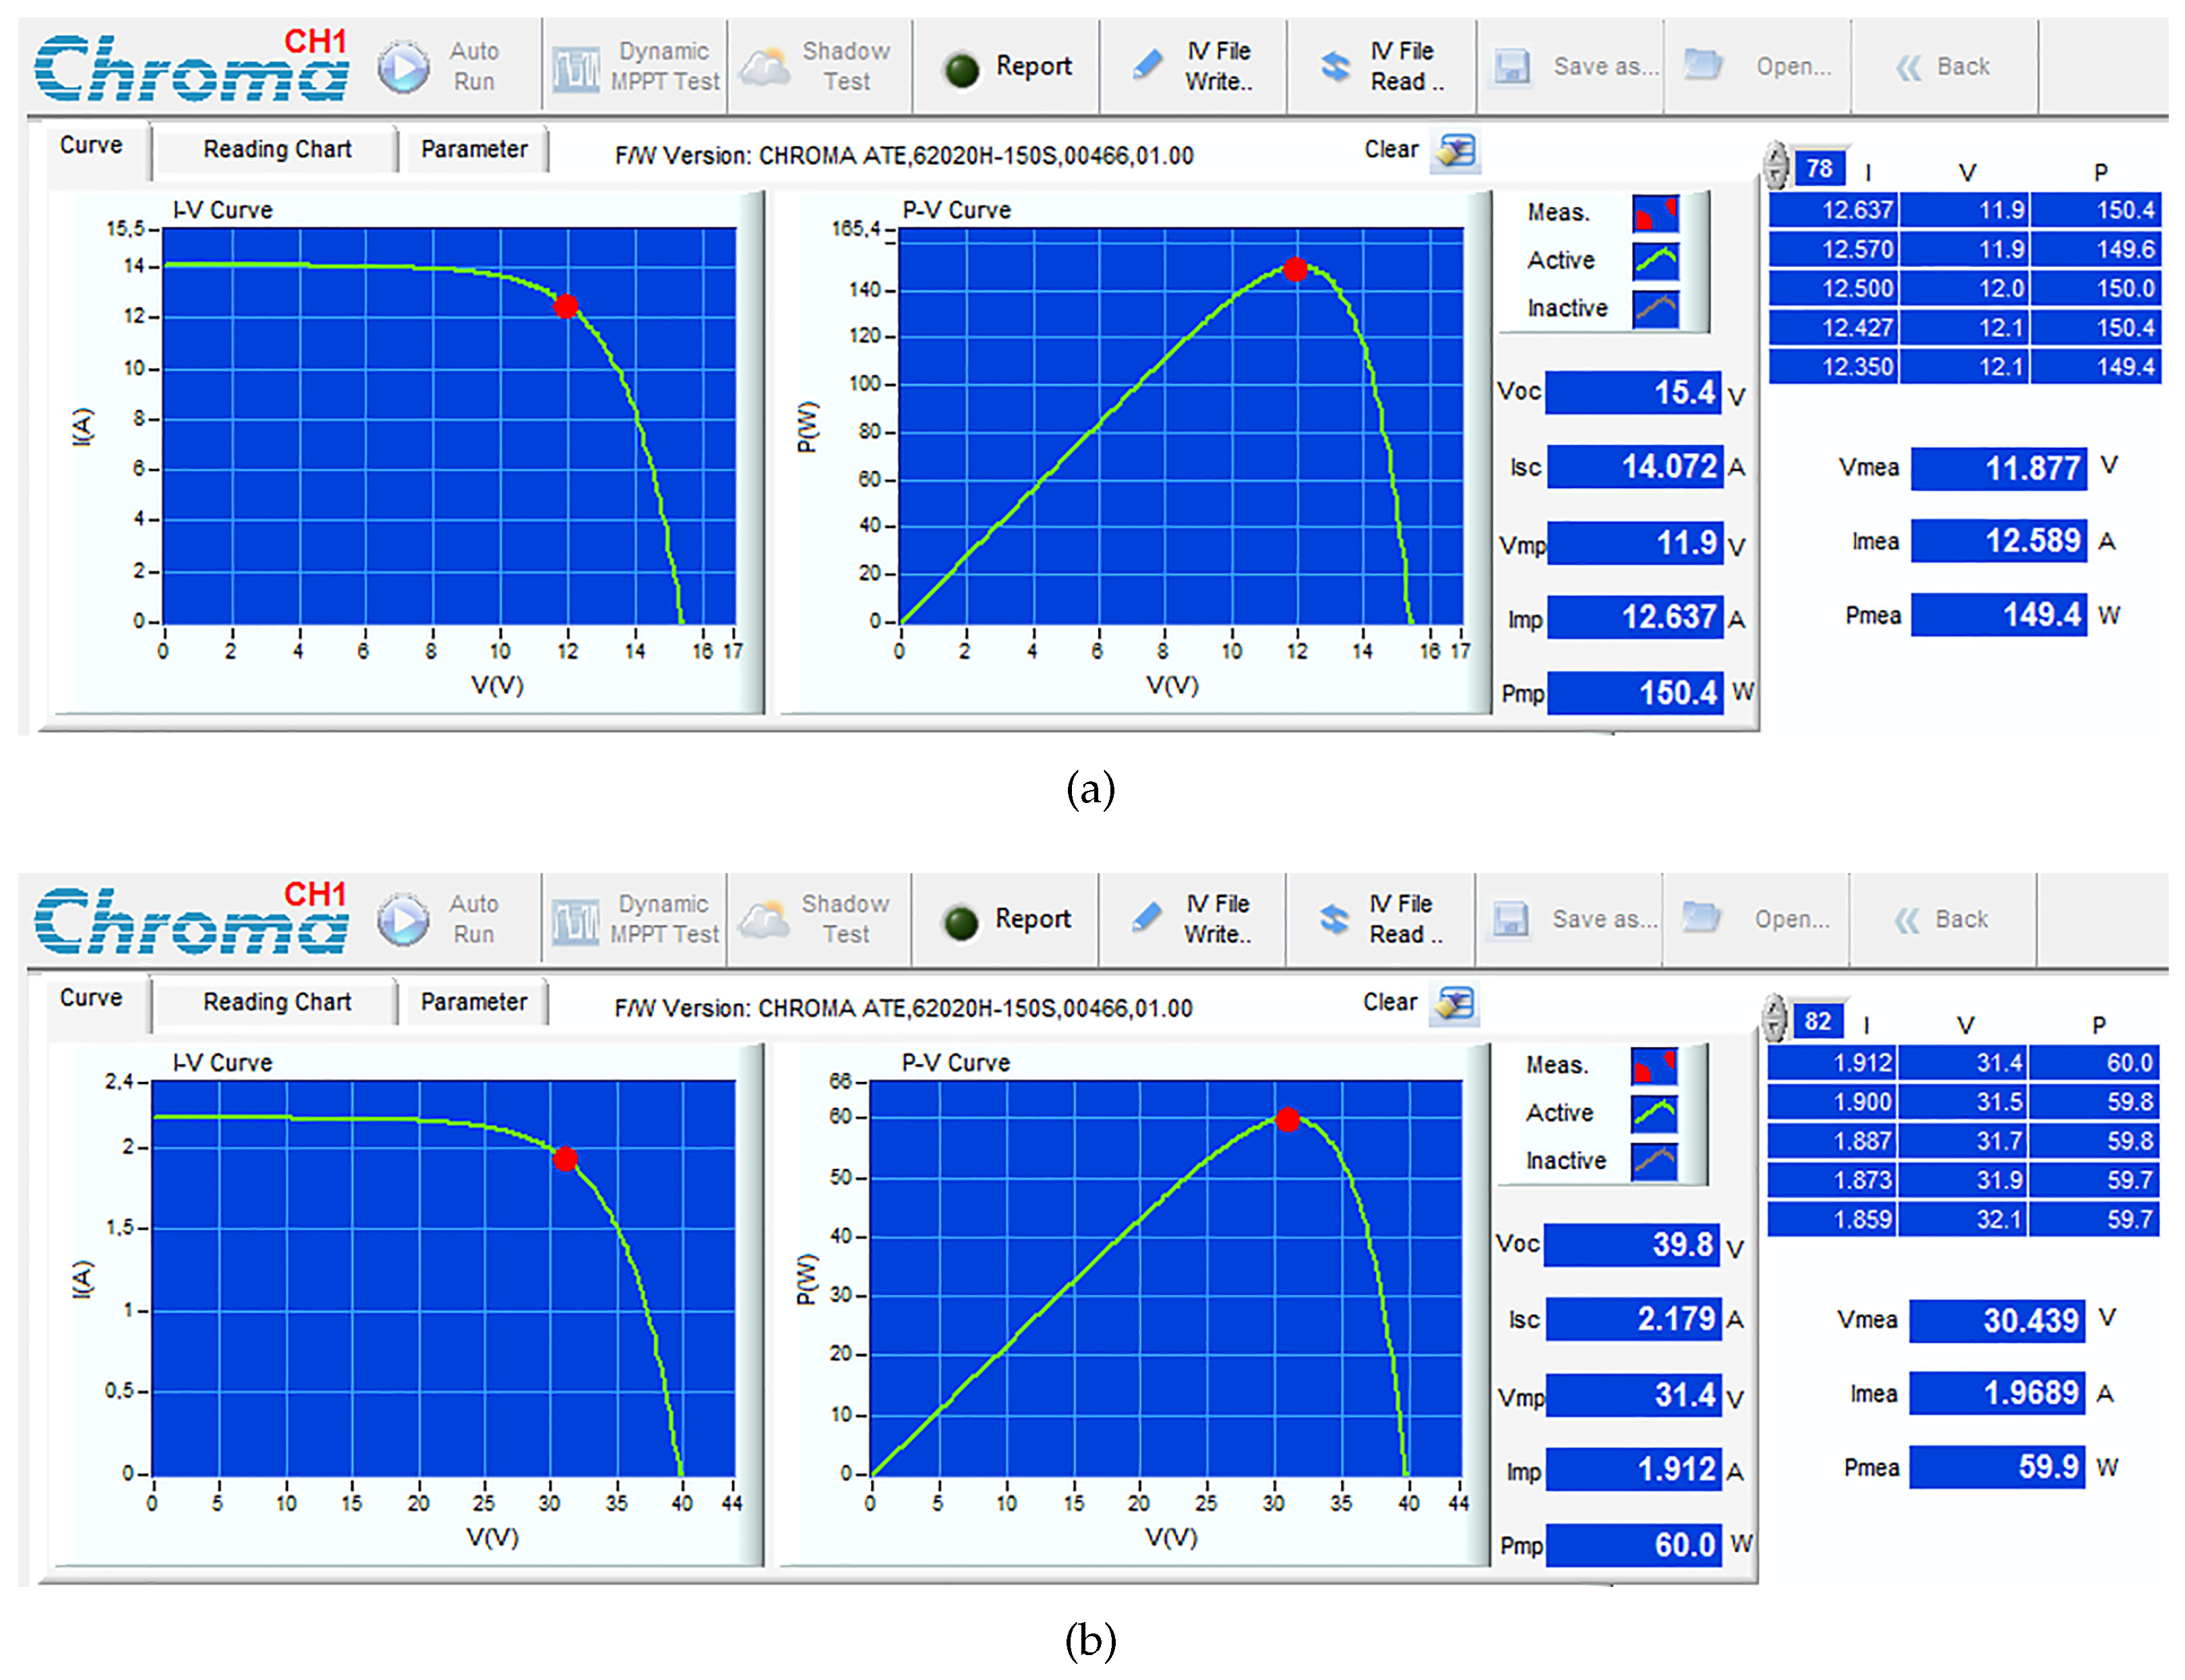
Task: Click Open folder icon in panel (b)
Action: point(1701,917)
